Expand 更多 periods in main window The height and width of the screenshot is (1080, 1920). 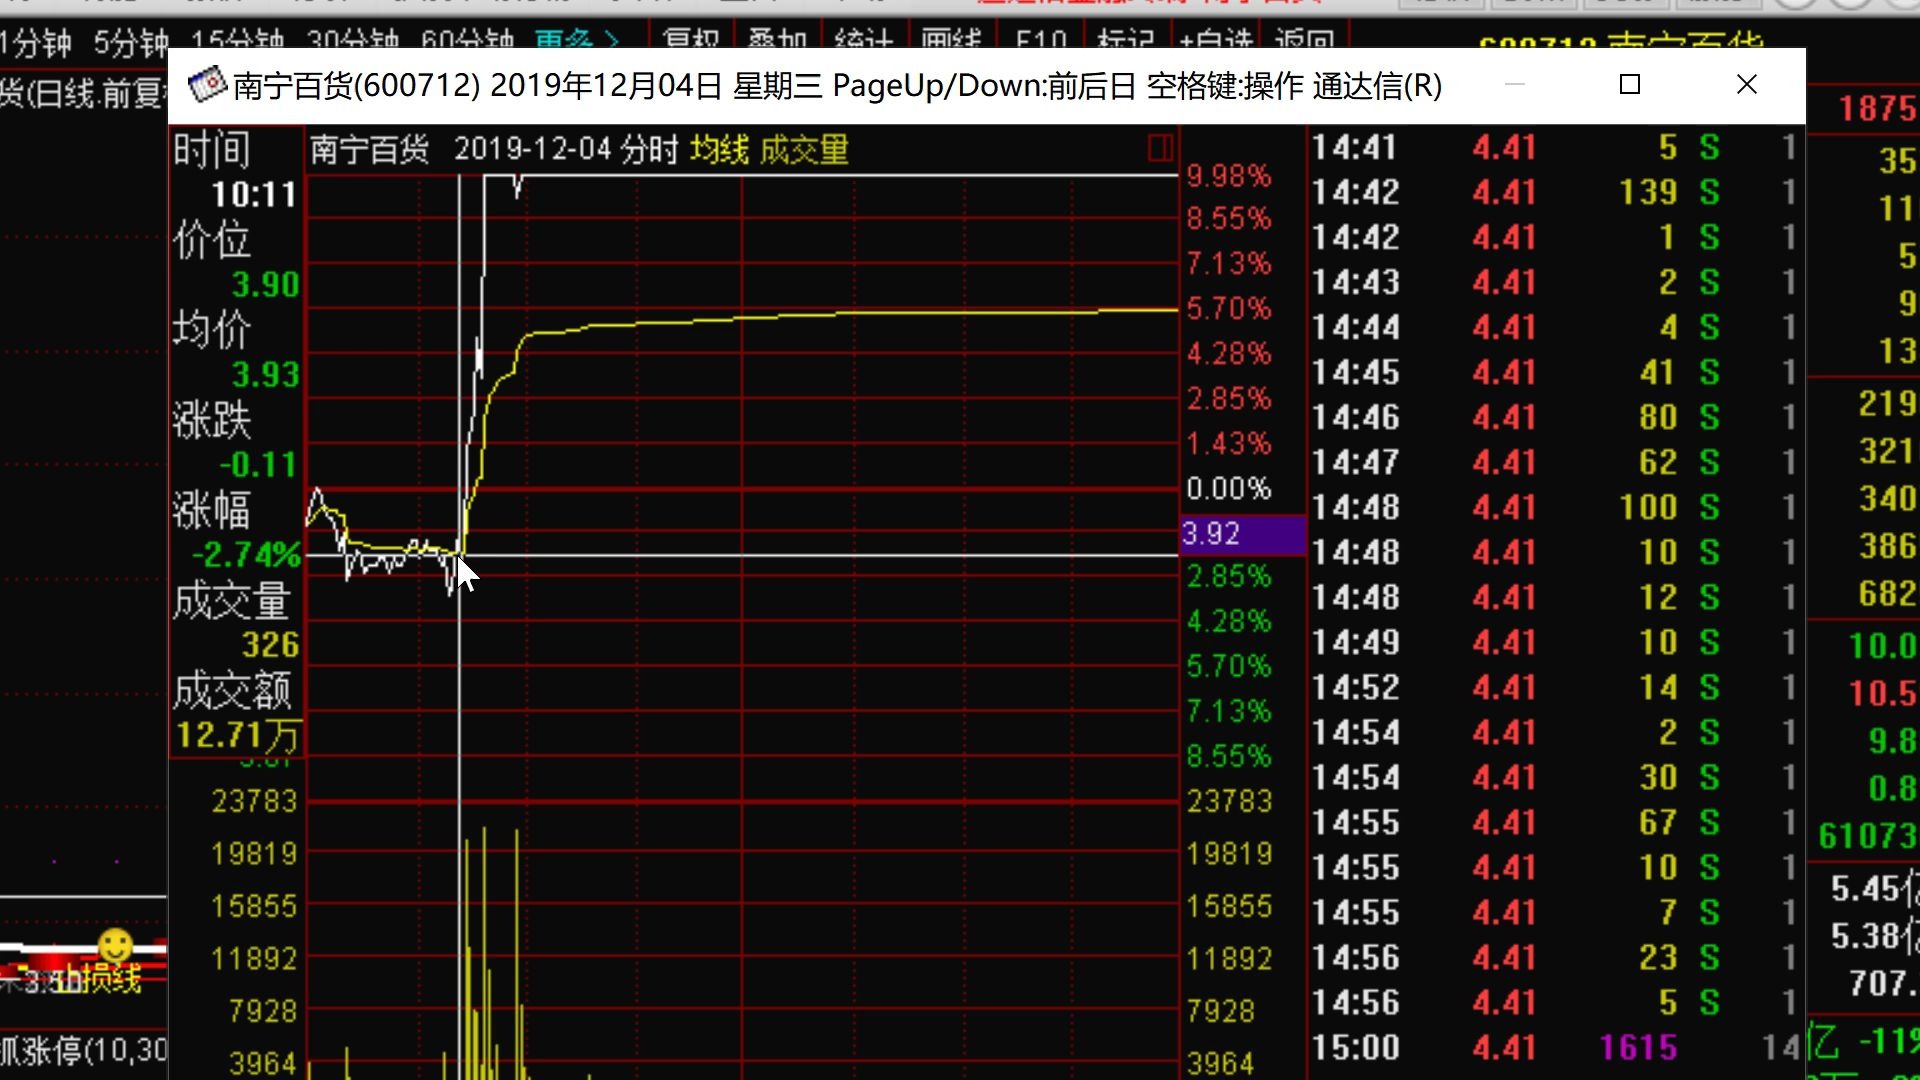pos(577,40)
